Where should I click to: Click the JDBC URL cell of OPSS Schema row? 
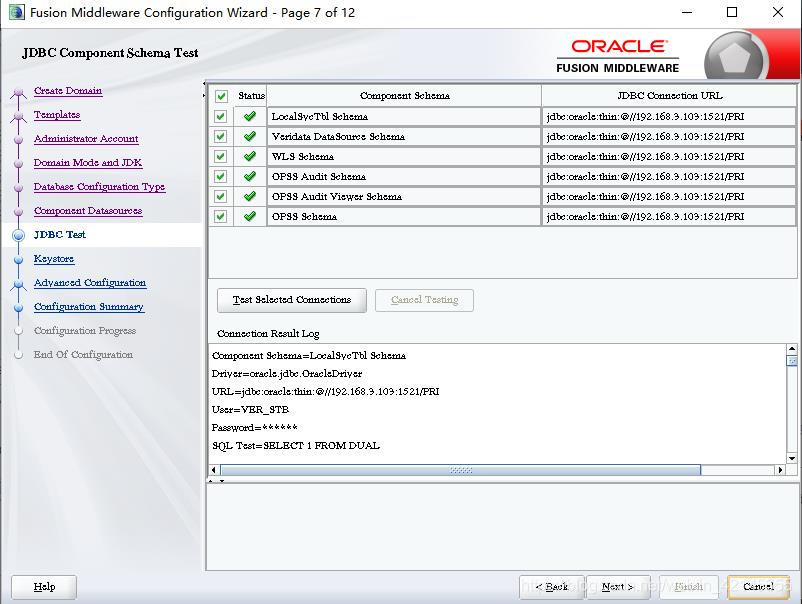[669, 216]
